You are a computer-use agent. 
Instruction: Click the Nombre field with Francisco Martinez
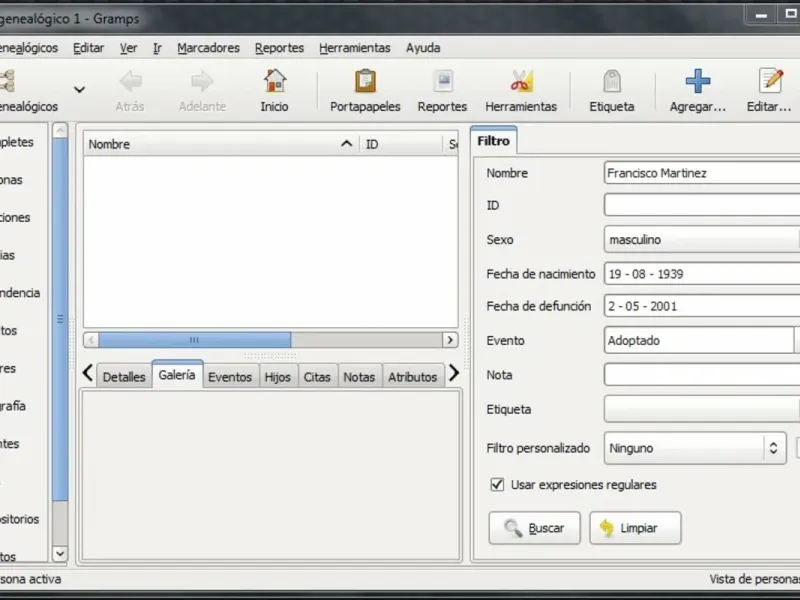[702, 173]
